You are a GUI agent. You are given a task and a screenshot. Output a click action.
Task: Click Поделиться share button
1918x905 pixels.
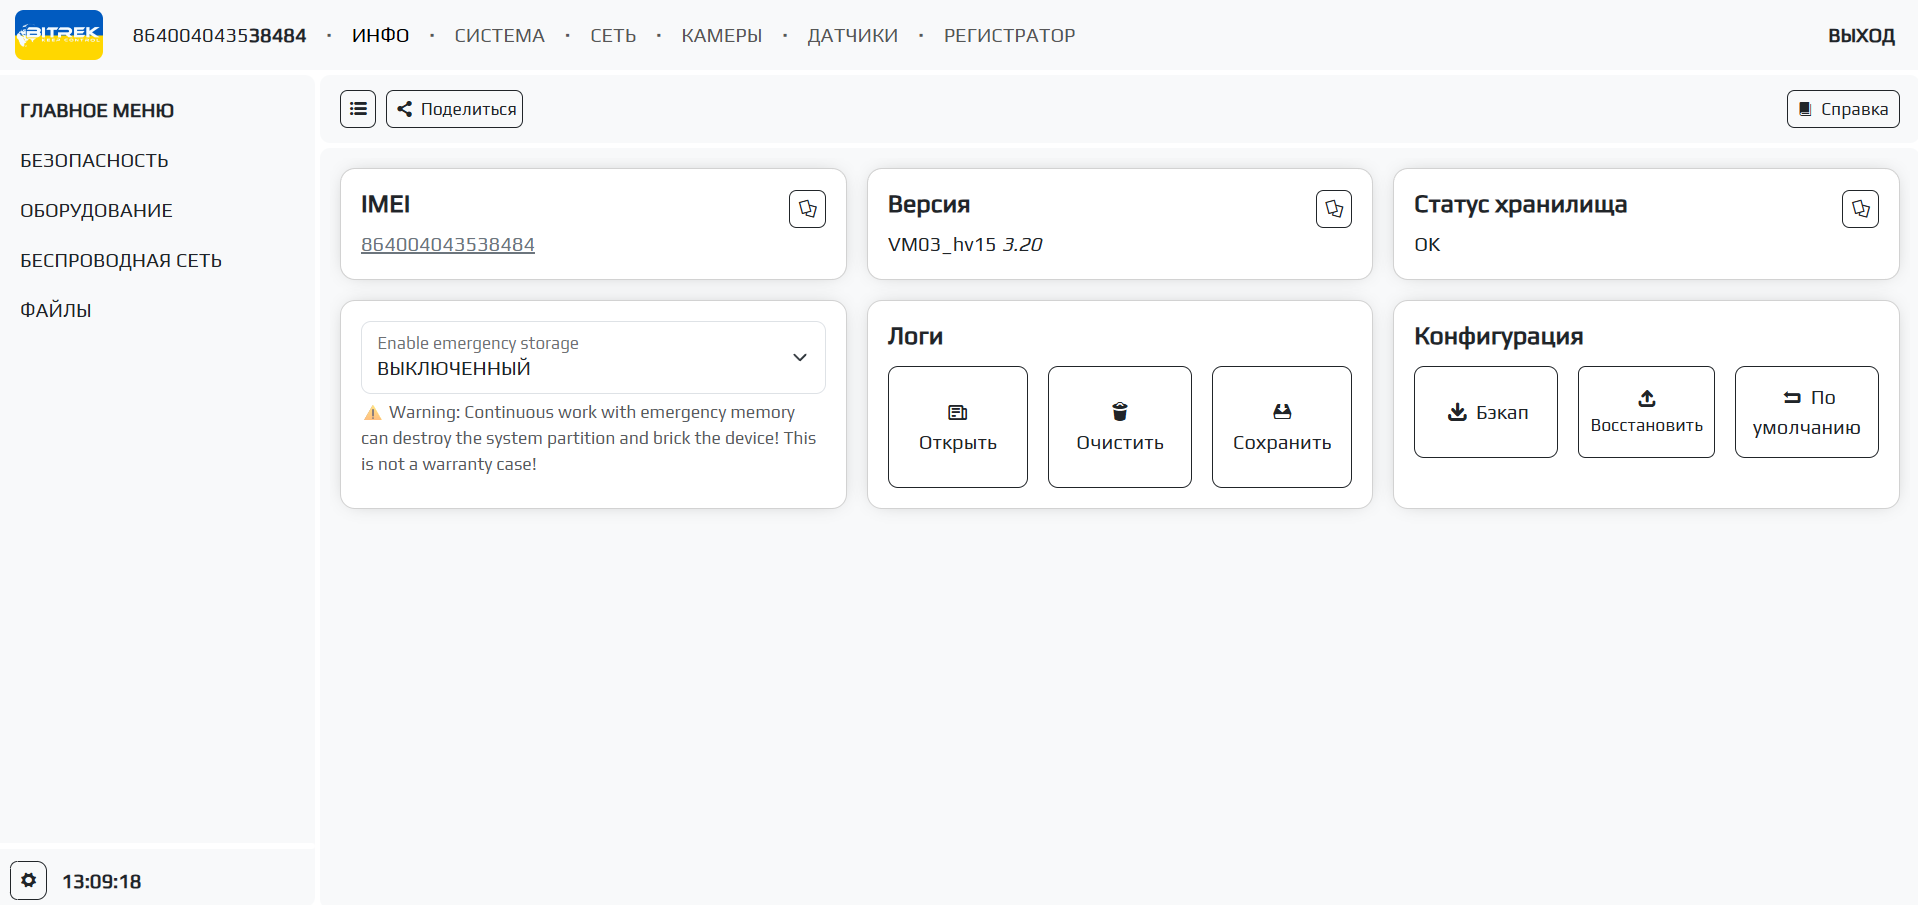(455, 109)
